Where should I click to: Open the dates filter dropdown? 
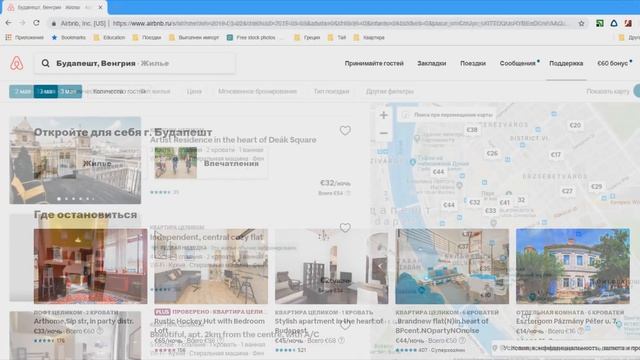point(46,91)
